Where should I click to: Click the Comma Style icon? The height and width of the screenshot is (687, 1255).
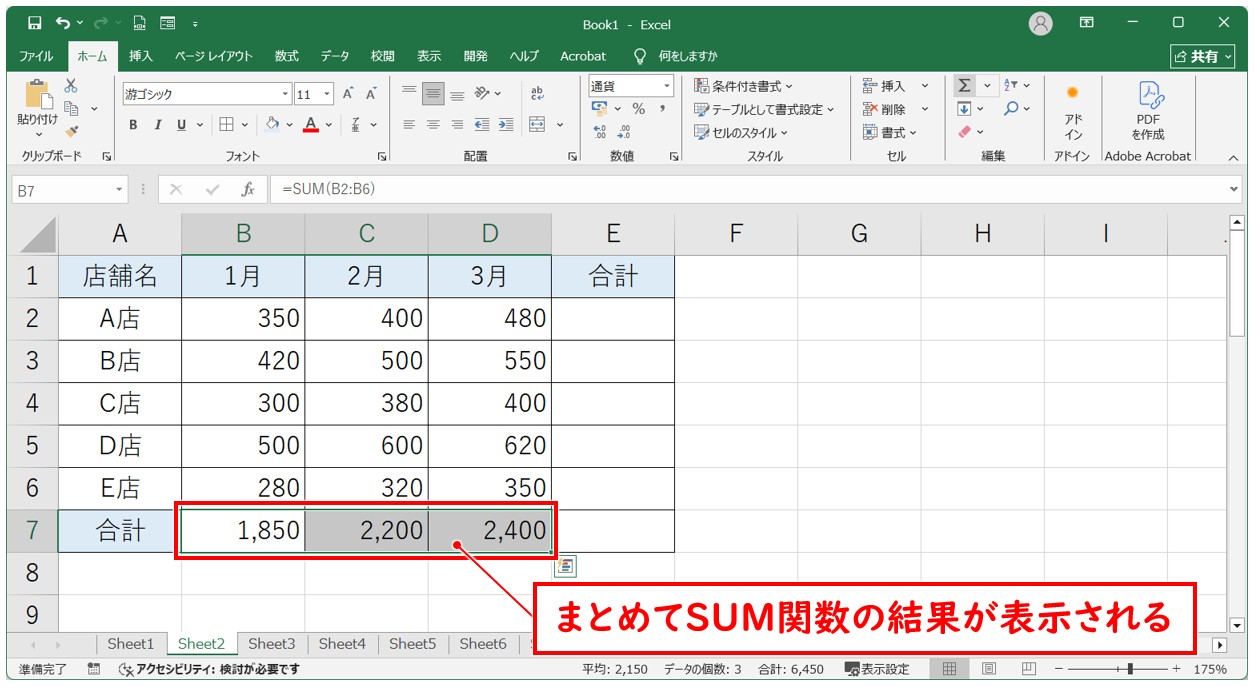(x=662, y=109)
